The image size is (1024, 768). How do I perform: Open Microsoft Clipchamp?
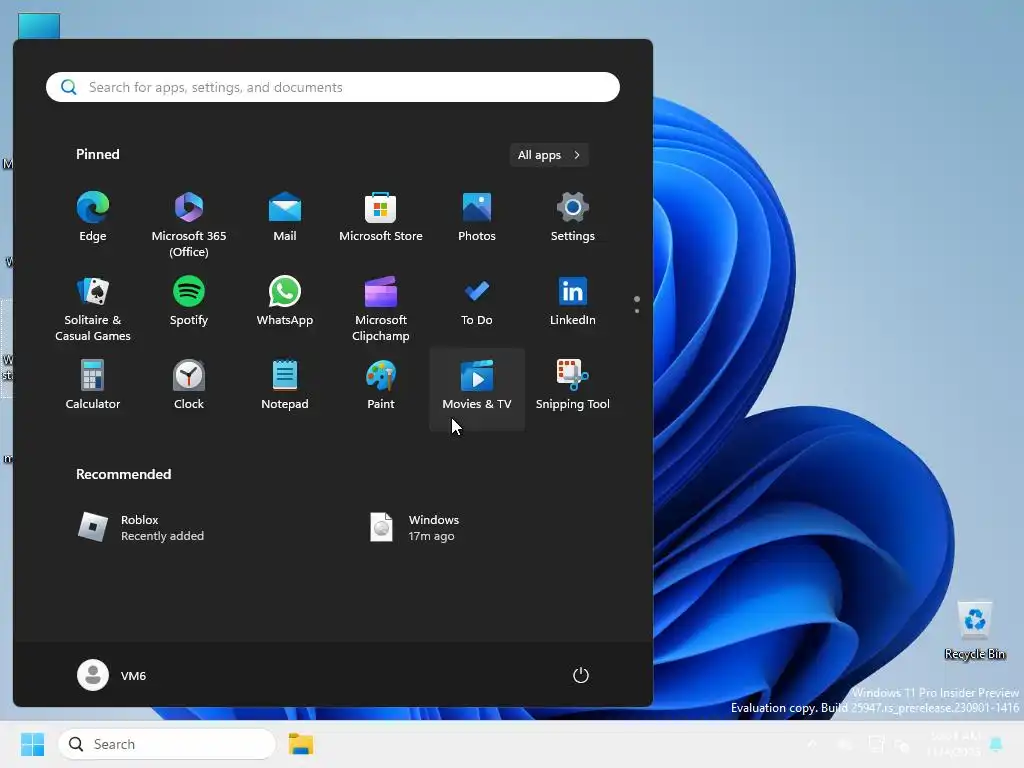point(381,307)
